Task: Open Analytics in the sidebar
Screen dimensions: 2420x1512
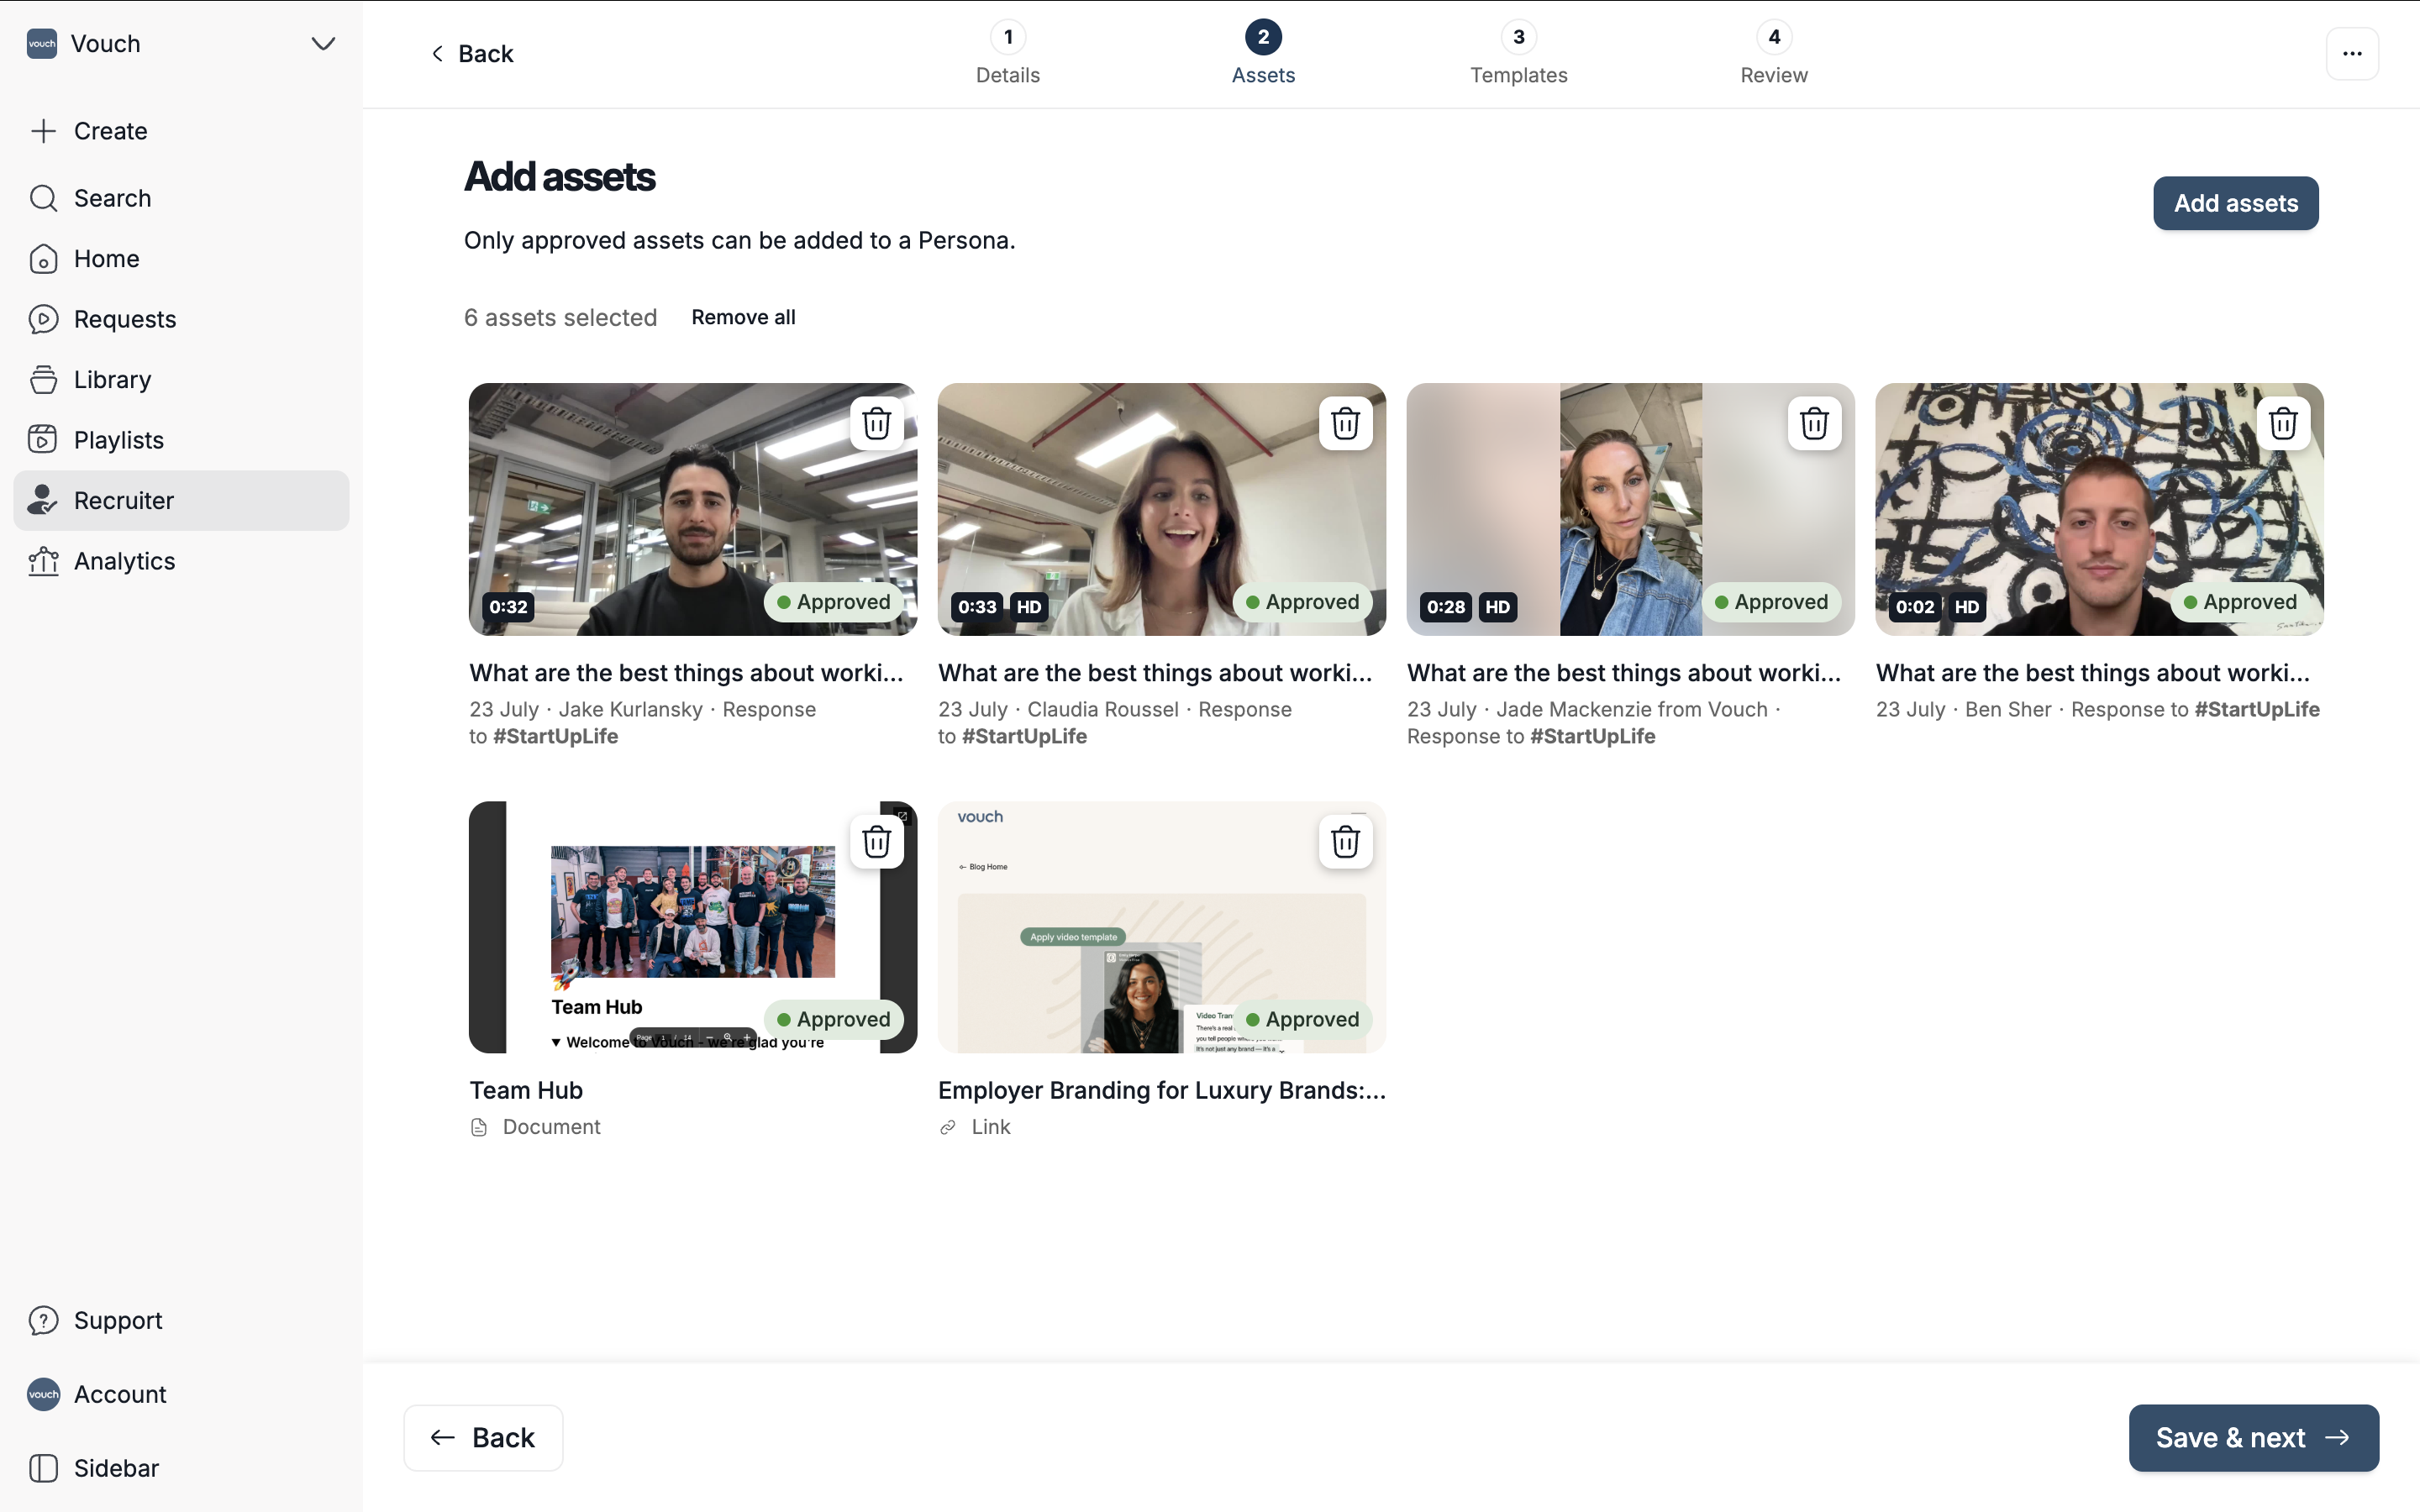Action: pos(181,561)
